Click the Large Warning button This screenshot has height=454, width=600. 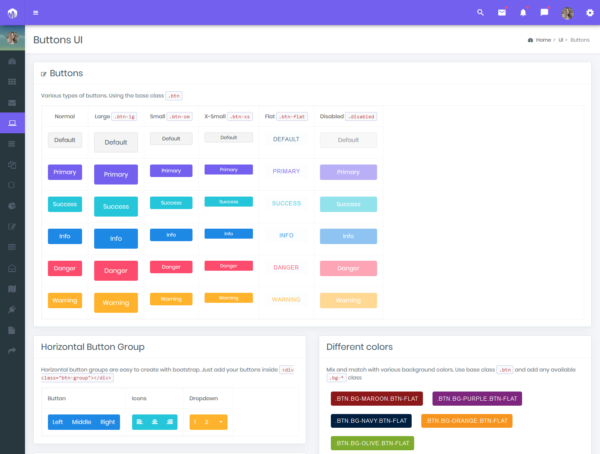116,303
